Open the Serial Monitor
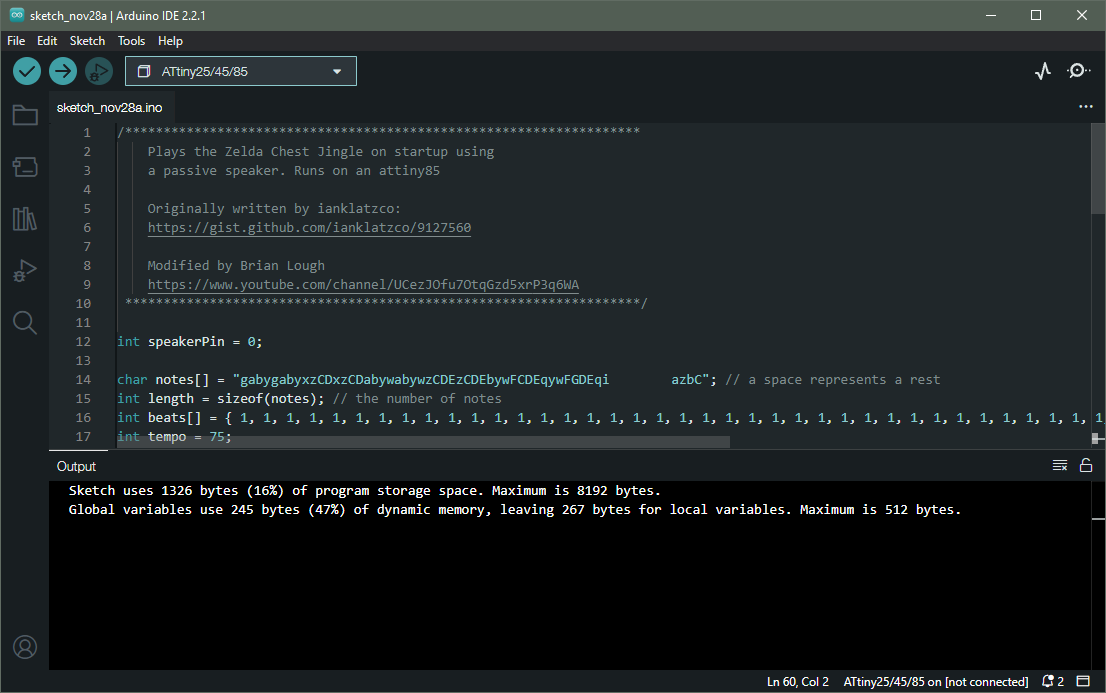Viewport: 1106px width, 693px height. [1078, 71]
